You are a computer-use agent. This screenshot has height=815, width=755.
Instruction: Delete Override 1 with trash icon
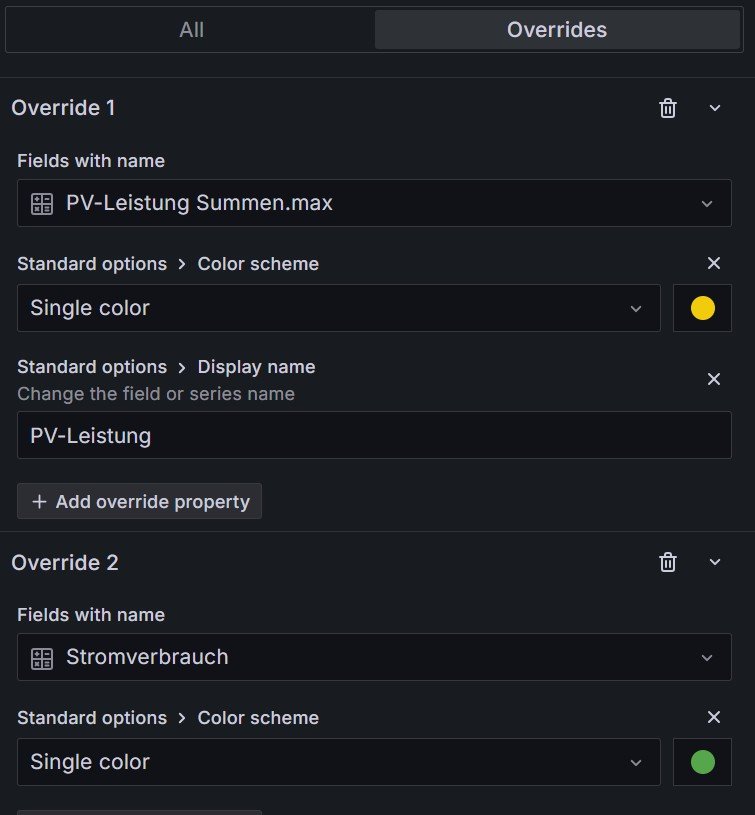pyautogui.click(x=668, y=108)
